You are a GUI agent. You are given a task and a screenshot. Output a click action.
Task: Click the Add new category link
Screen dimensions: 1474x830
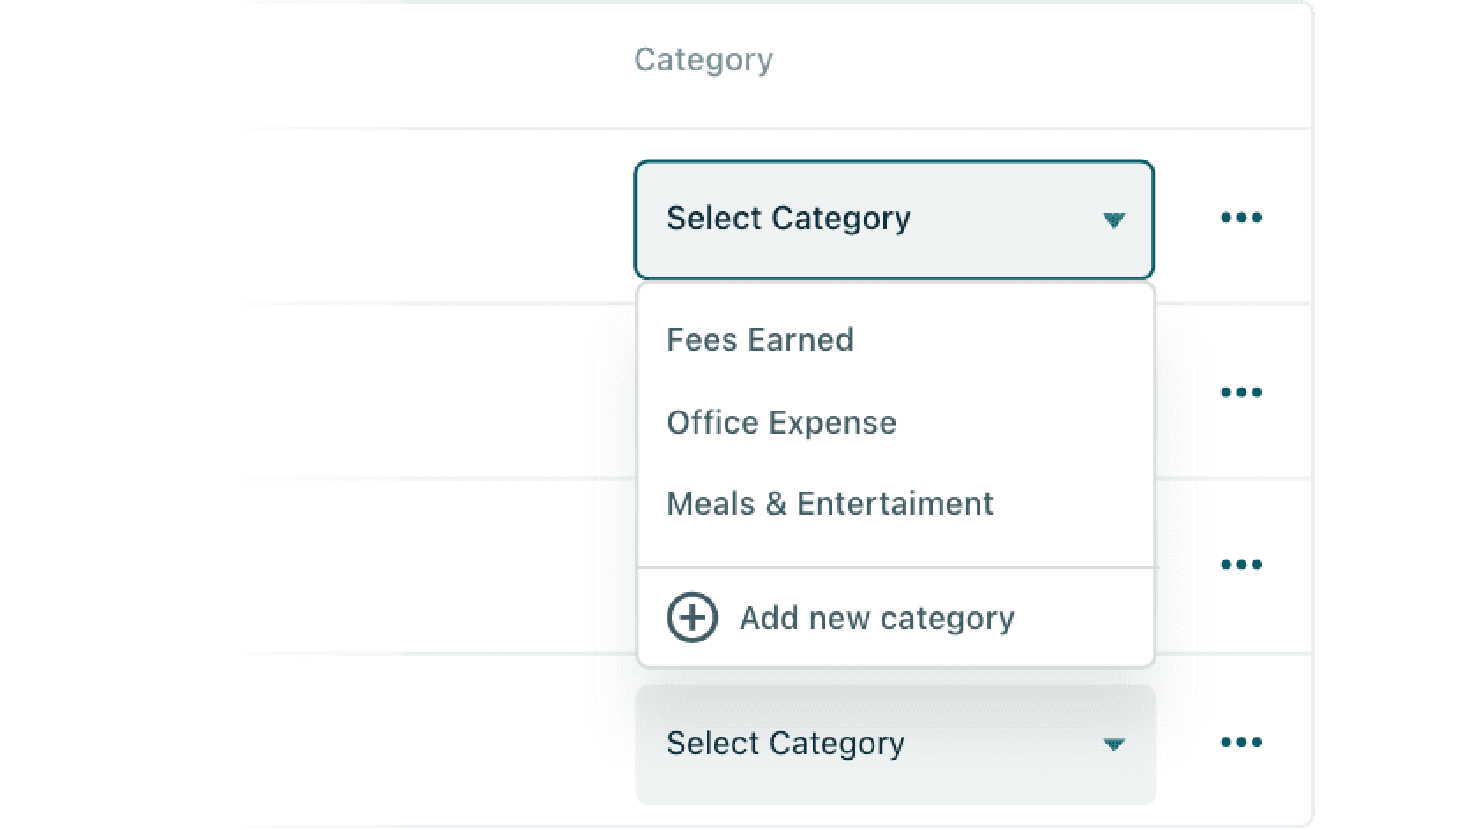coord(841,618)
